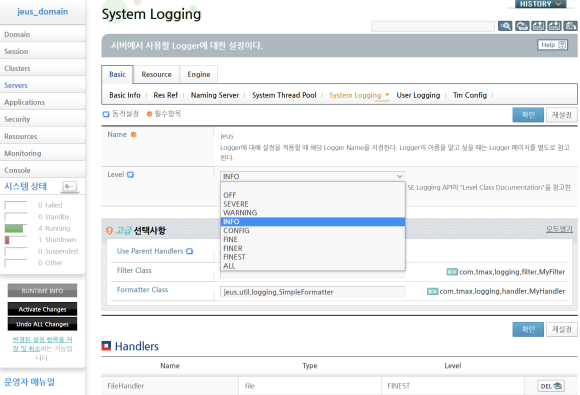The image size is (580, 395).
Task: Click the Handlers table Type column header
Action: pyautogui.click(x=310, y=366)
